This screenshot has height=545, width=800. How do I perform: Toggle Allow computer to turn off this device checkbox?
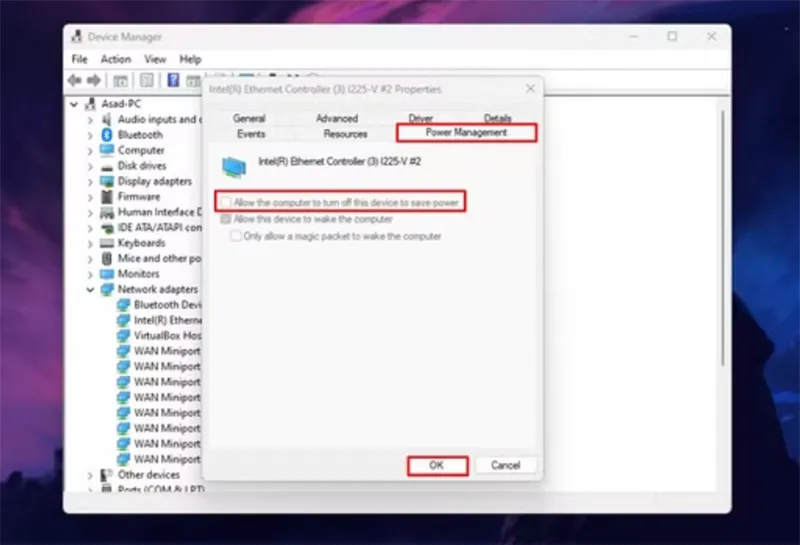pyautogui.click(x=225, y=203)
